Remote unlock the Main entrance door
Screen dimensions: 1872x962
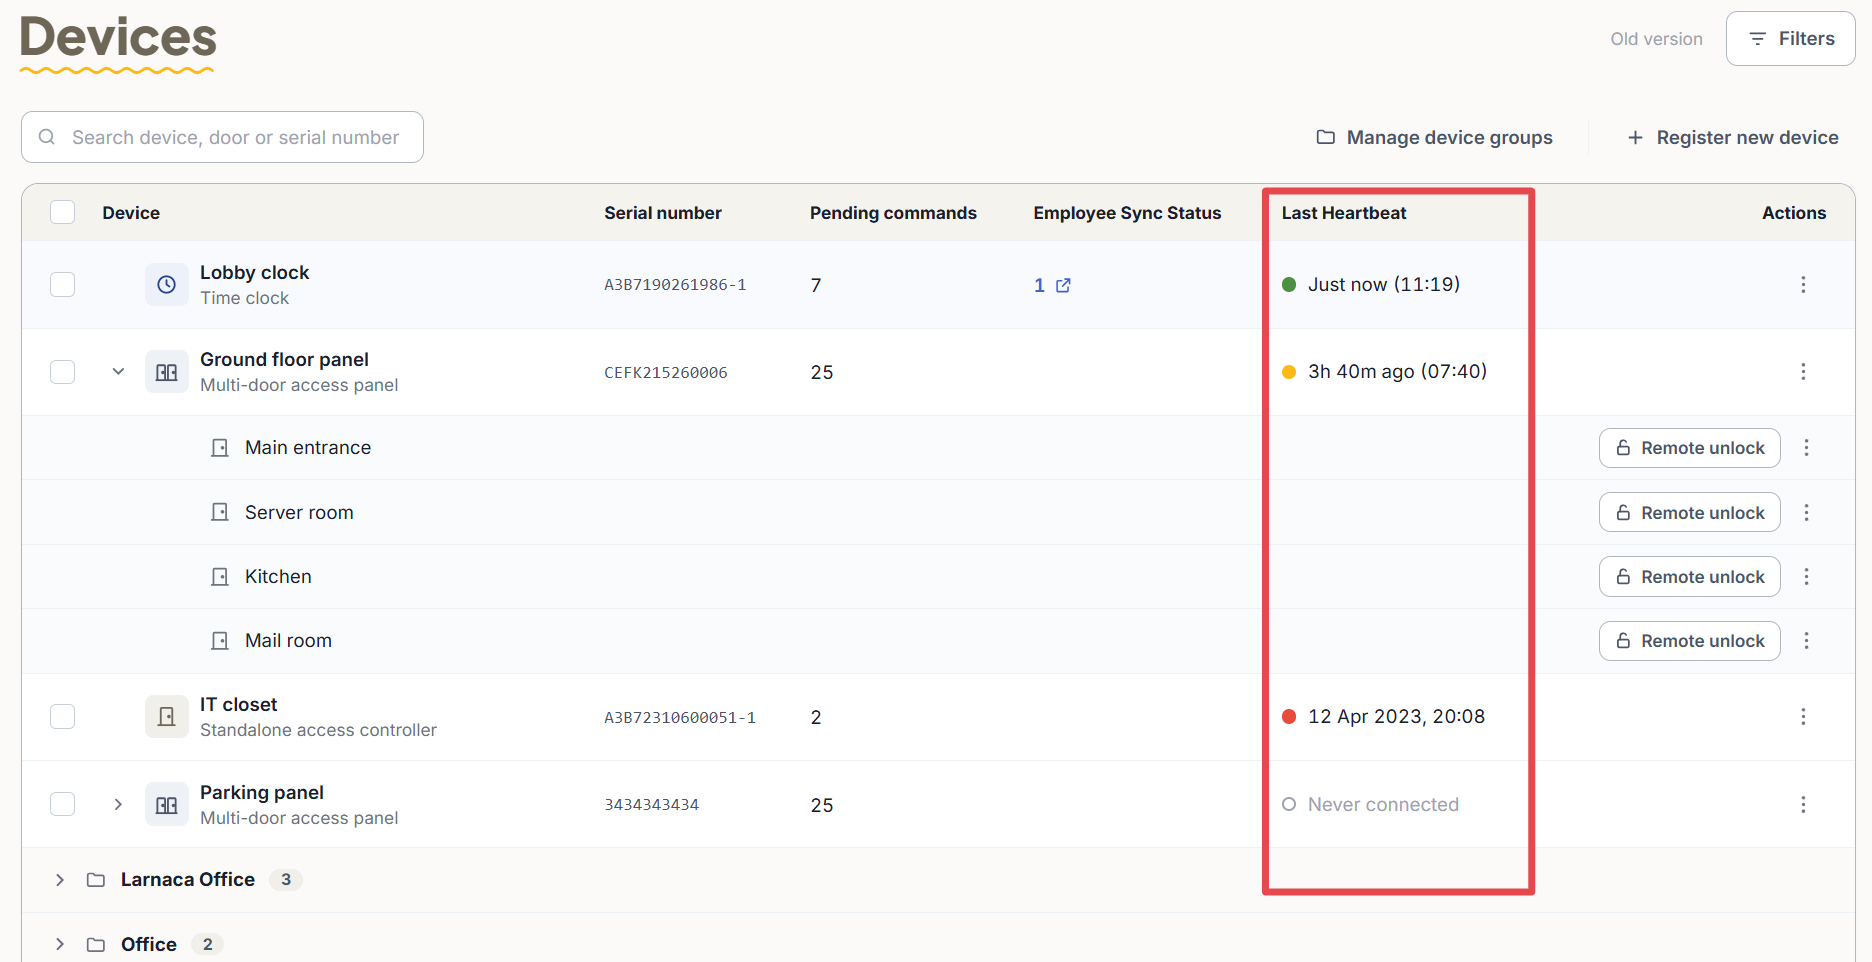pos(1690,448)
